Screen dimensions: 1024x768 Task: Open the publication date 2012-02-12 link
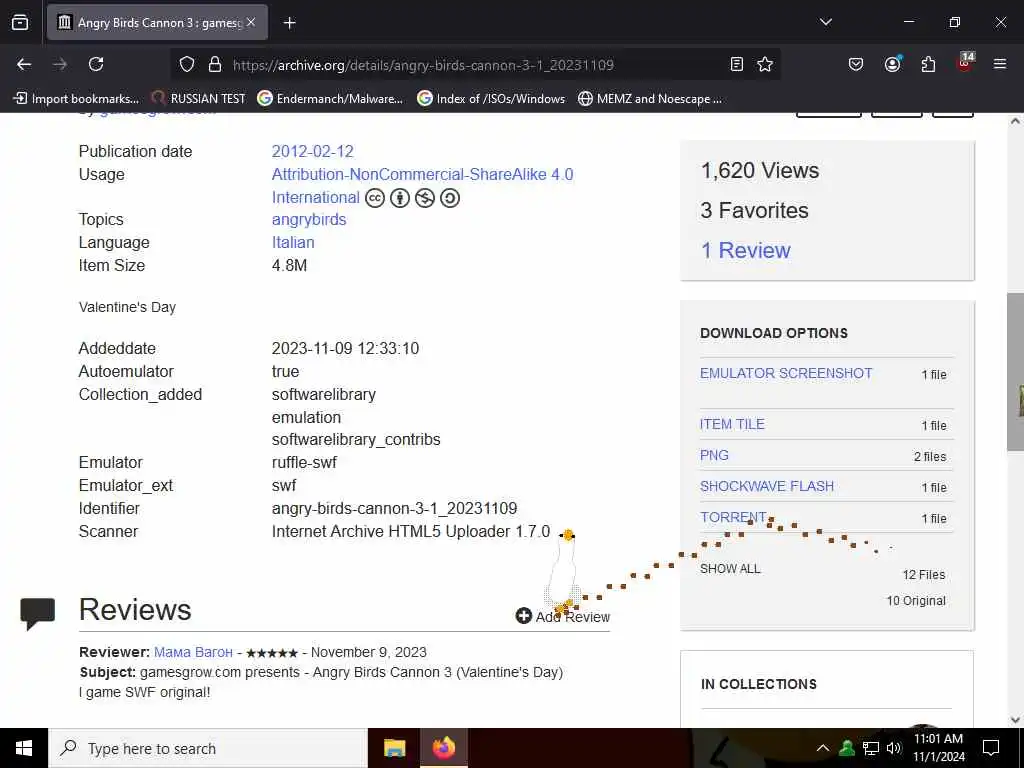(312, 152)
